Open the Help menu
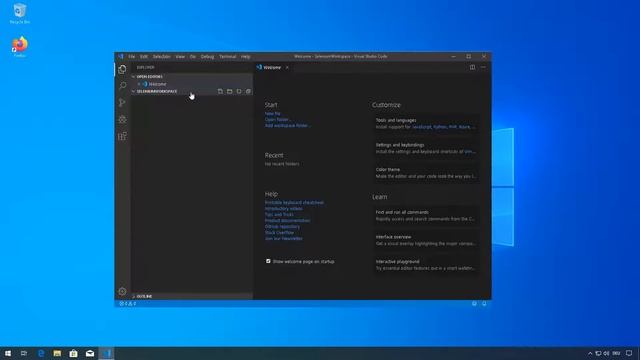Viewport: 640px width, 360px height. click(x=245, y=57)
